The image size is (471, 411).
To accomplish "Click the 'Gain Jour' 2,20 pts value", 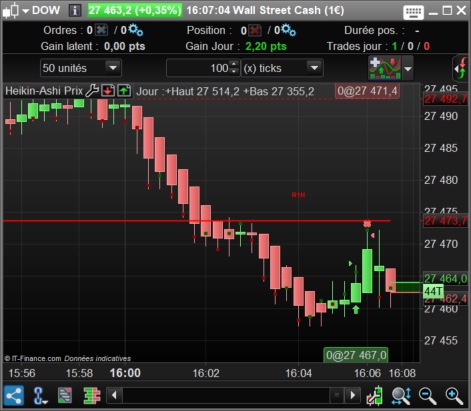I will pos(266,46).
